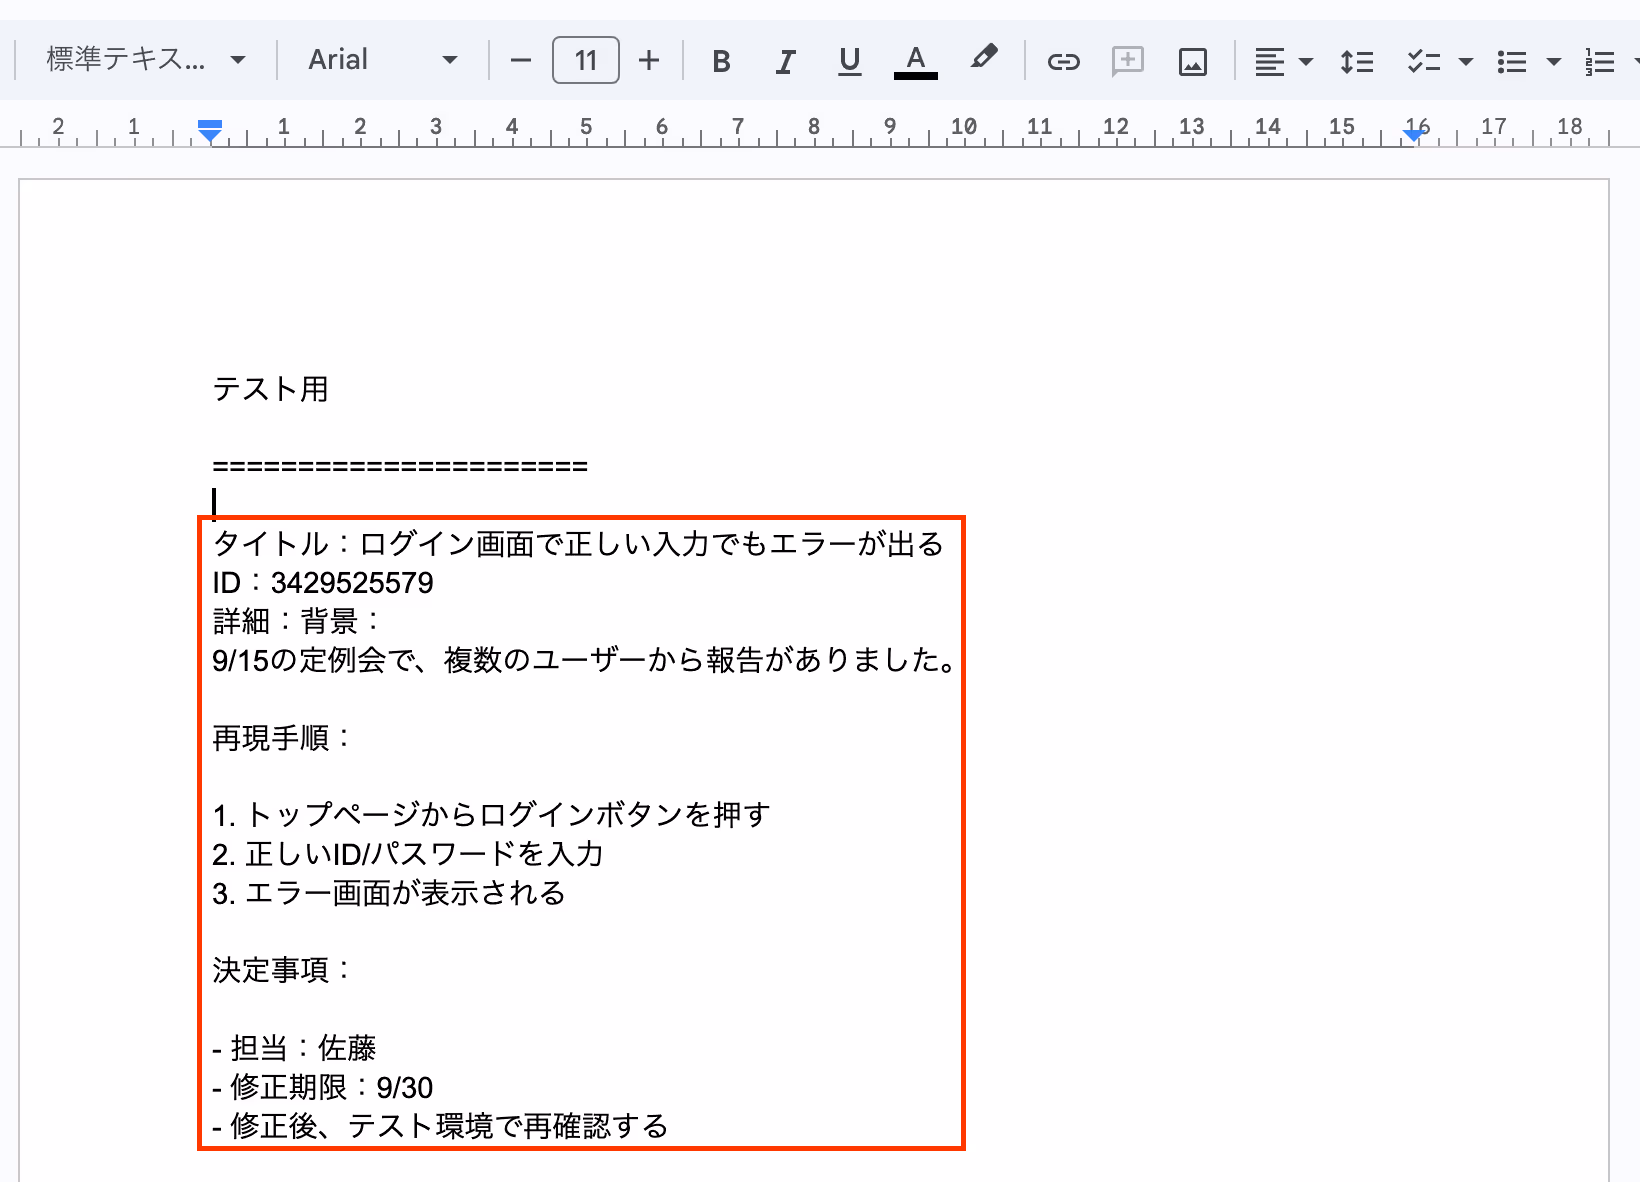Click step 2. 正しいID/パスワードを入力
The image size is (1640, 1182).
[x=408, y=854]
